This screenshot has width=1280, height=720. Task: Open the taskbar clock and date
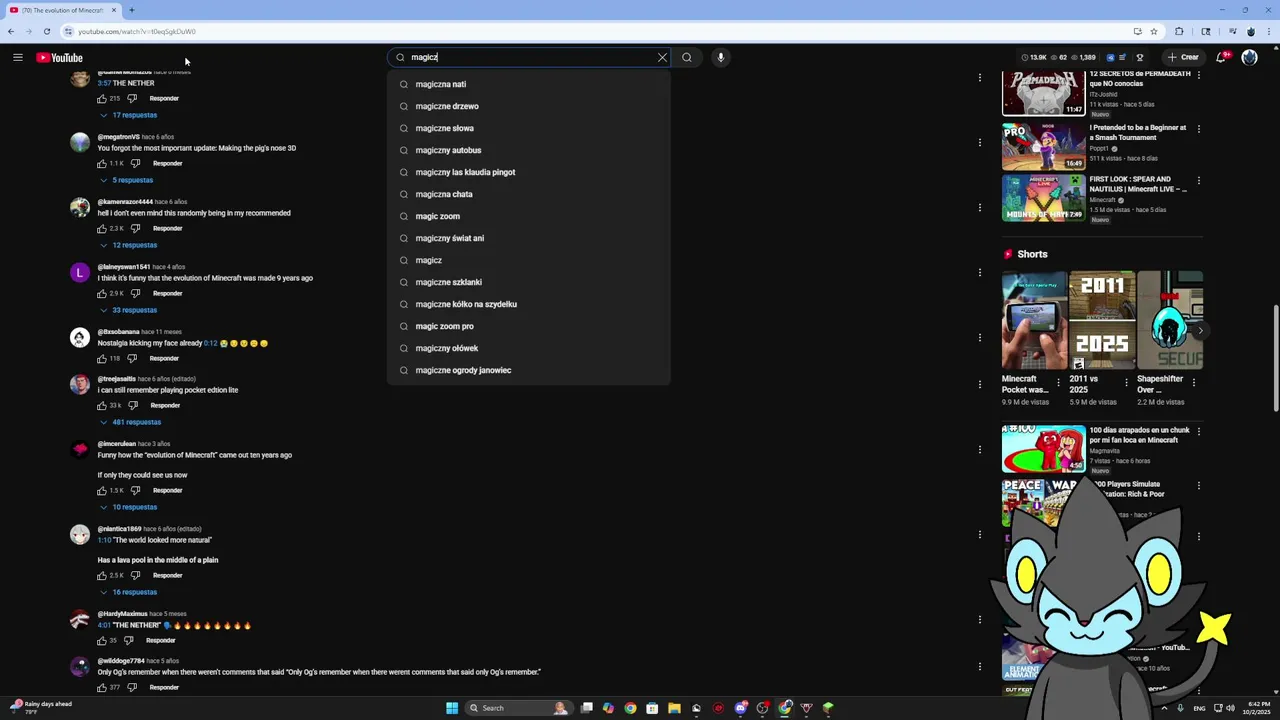tap(1256, 708)
